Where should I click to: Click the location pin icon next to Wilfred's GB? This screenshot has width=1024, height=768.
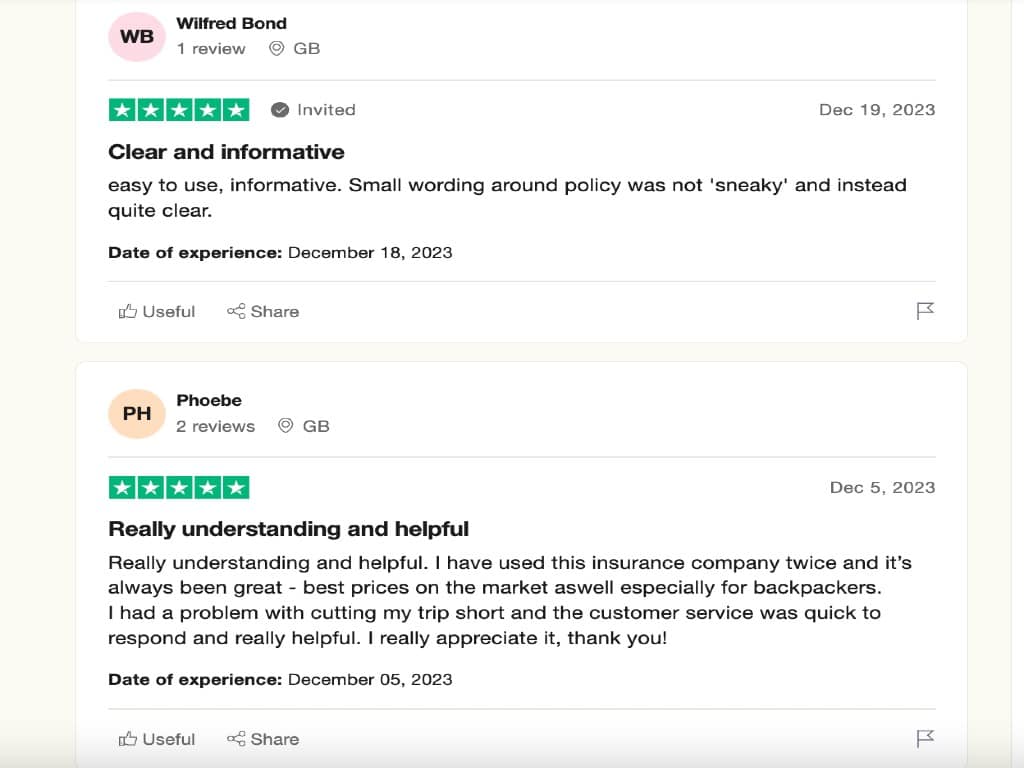pyautogui.click(x=275, y=48)
